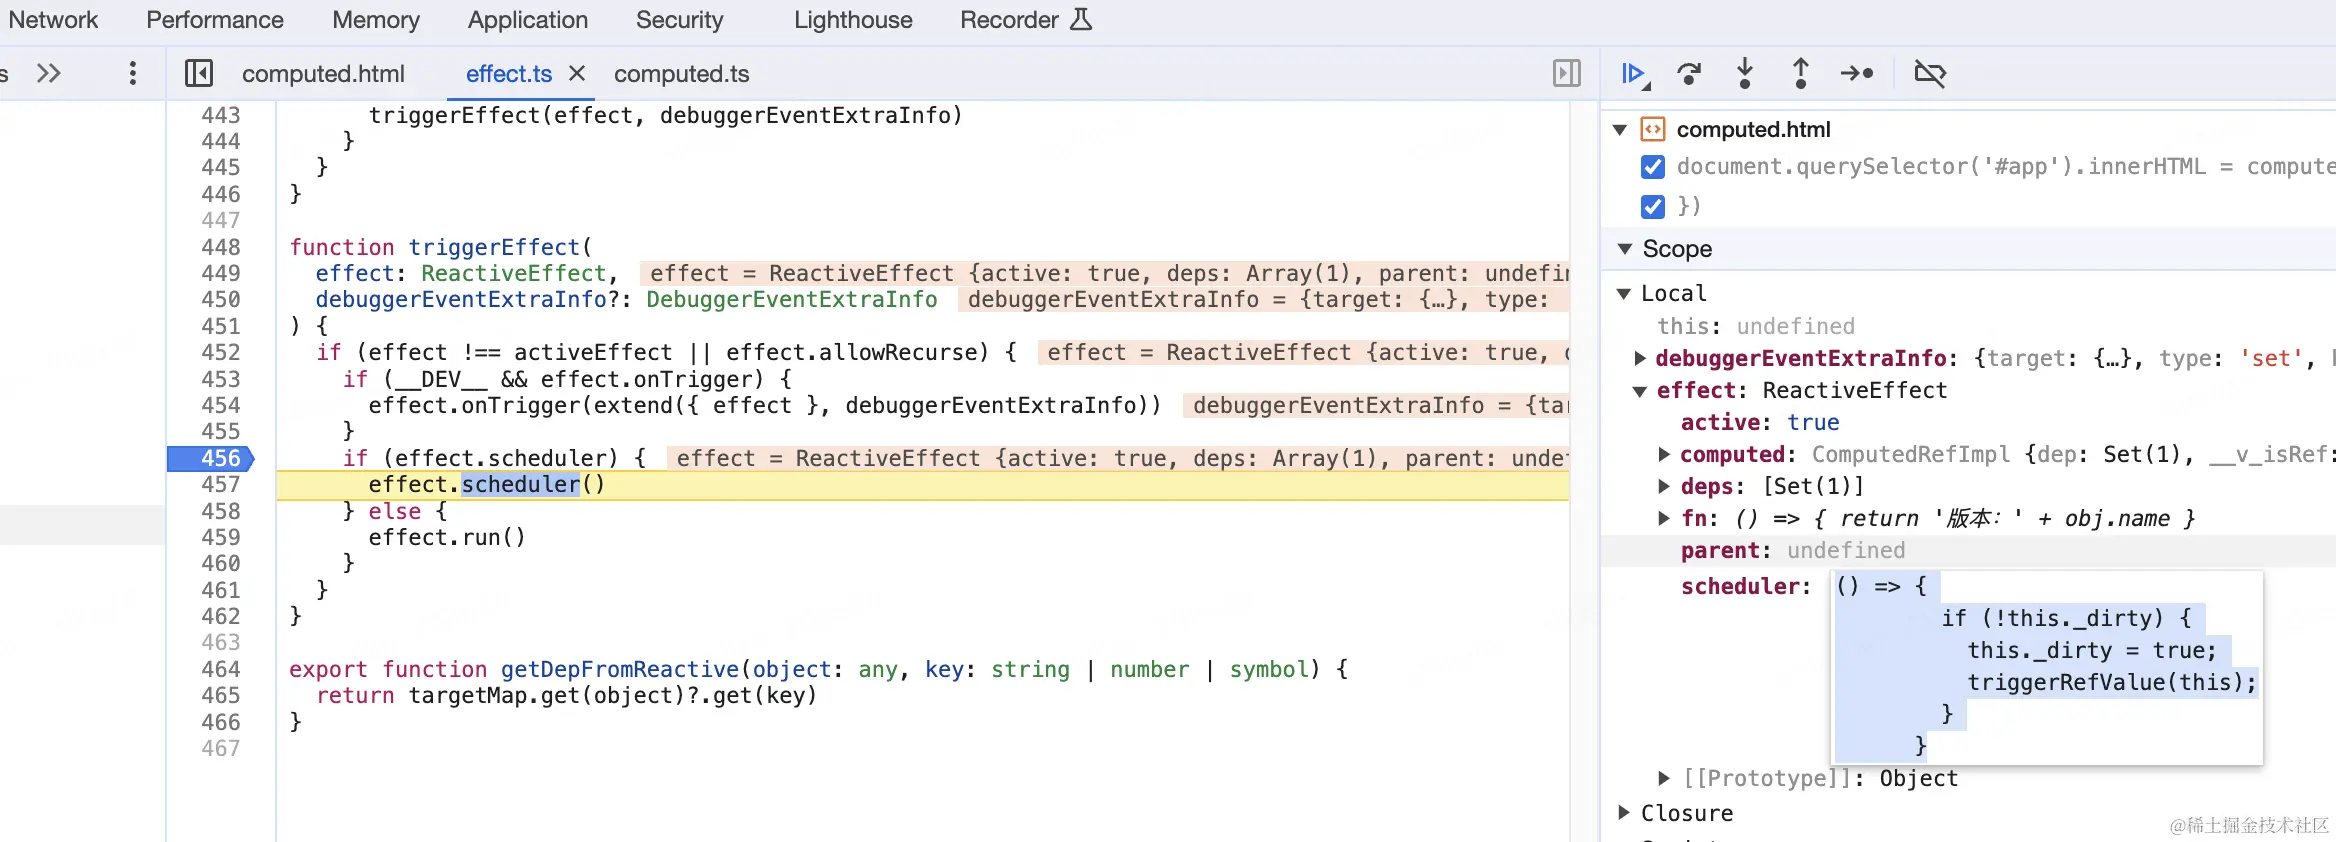Click line number 457 gutter

pyautogui.click(x=221, y=485)
